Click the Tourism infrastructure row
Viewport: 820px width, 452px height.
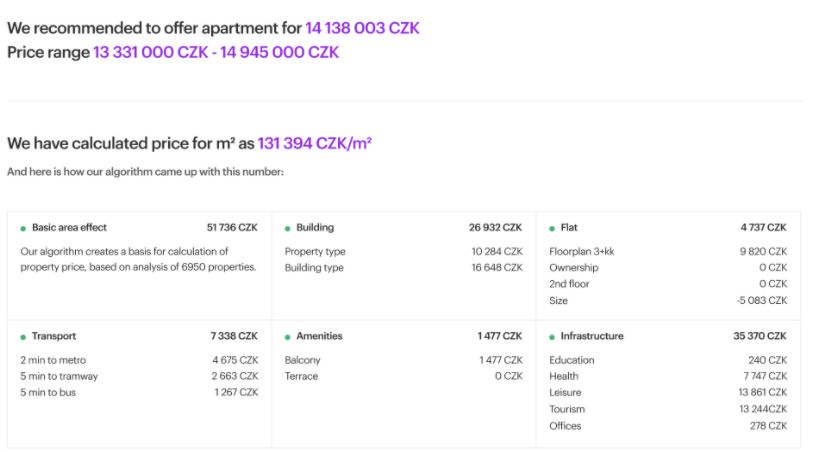pyautogui.click(x=668, y=409)
